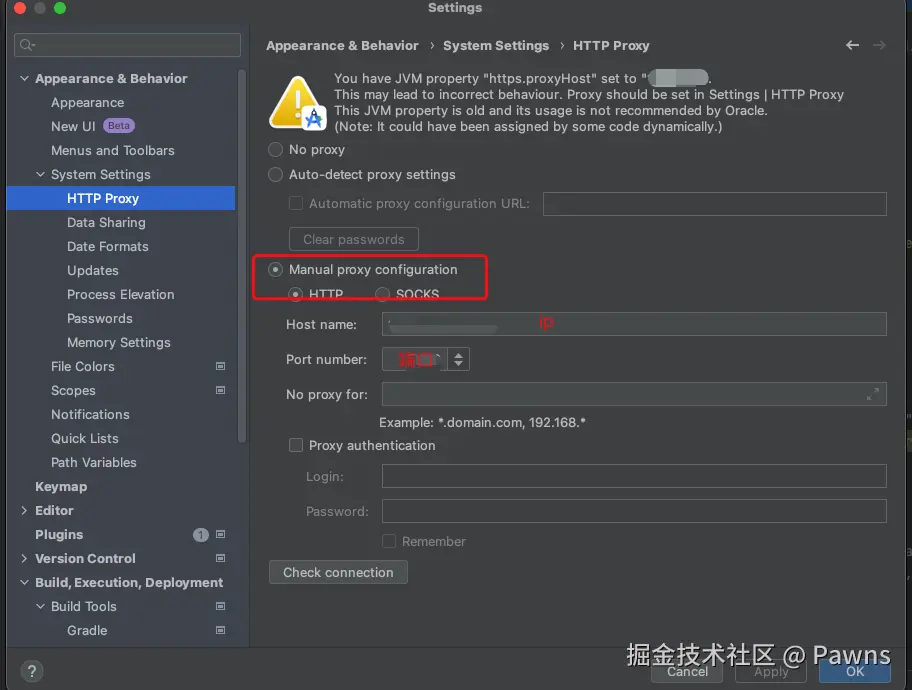Toggle the Remember password checkbox
The image size is (912, 690).
coord(389,541)
